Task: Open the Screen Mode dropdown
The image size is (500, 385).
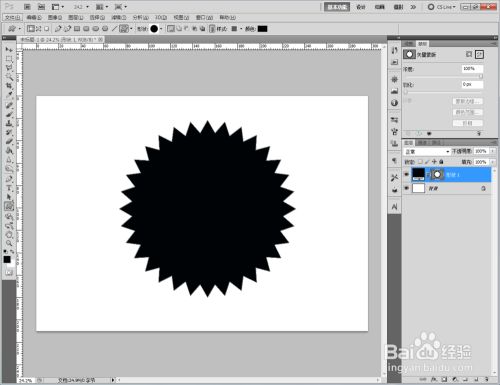Action: (x=121, y=7)
